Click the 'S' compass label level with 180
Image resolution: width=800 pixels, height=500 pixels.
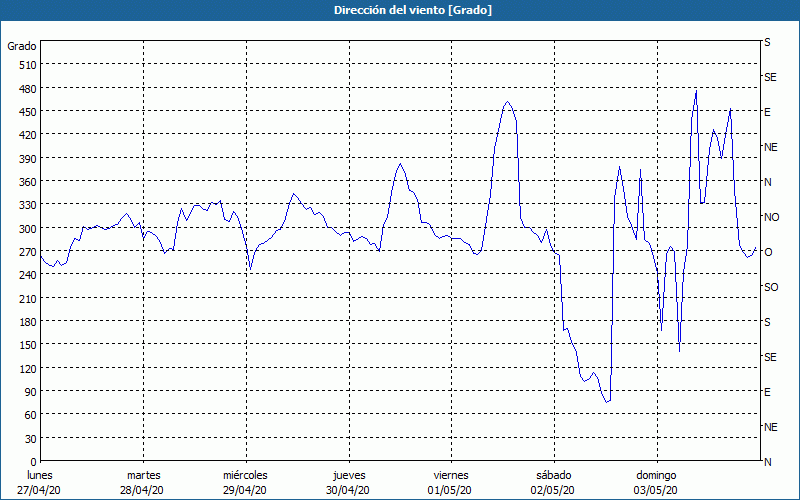(767, 322)
